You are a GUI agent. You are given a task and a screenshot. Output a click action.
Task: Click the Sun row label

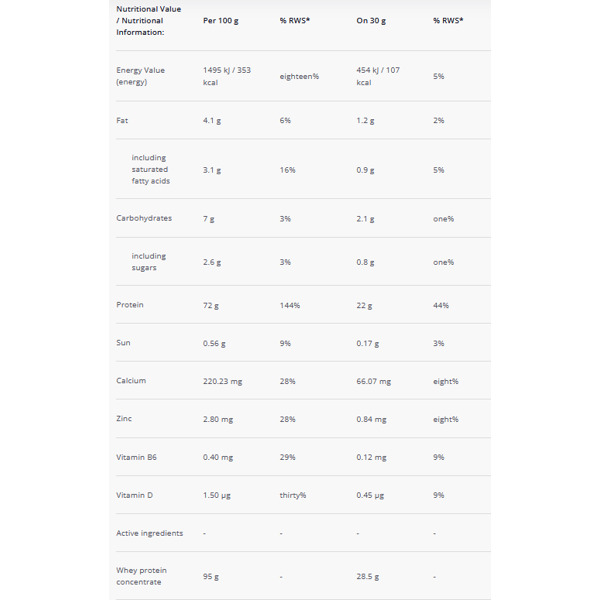[124, 343]
